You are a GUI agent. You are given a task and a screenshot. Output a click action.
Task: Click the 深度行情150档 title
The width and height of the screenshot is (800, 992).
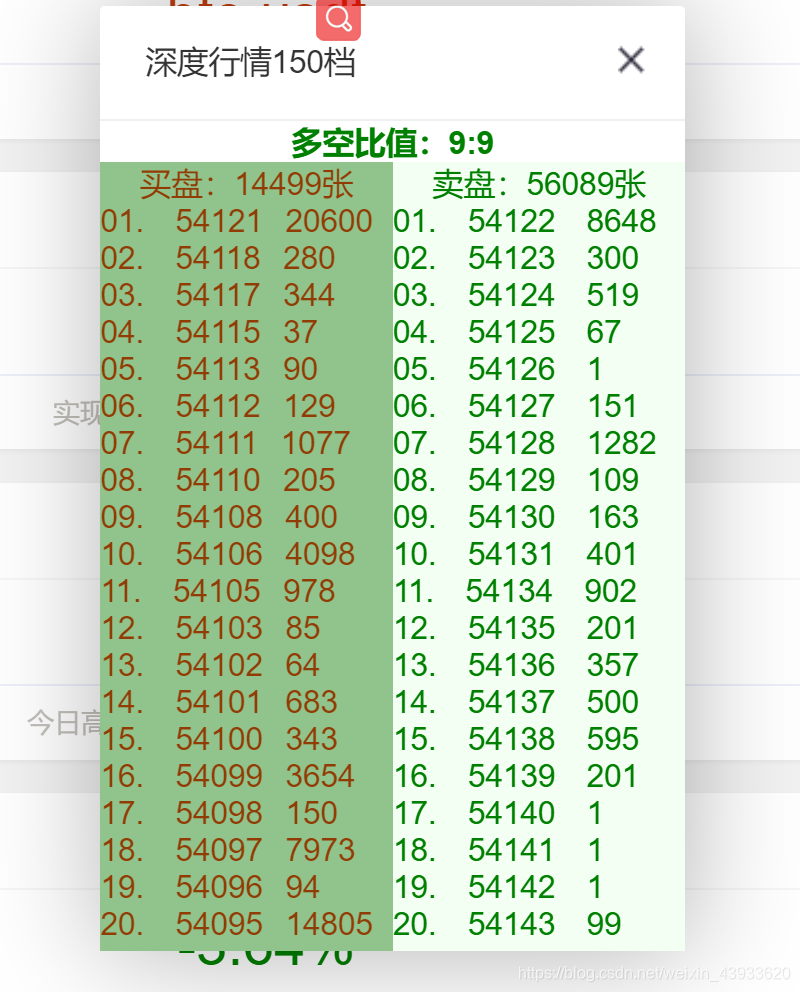[250, 63]
